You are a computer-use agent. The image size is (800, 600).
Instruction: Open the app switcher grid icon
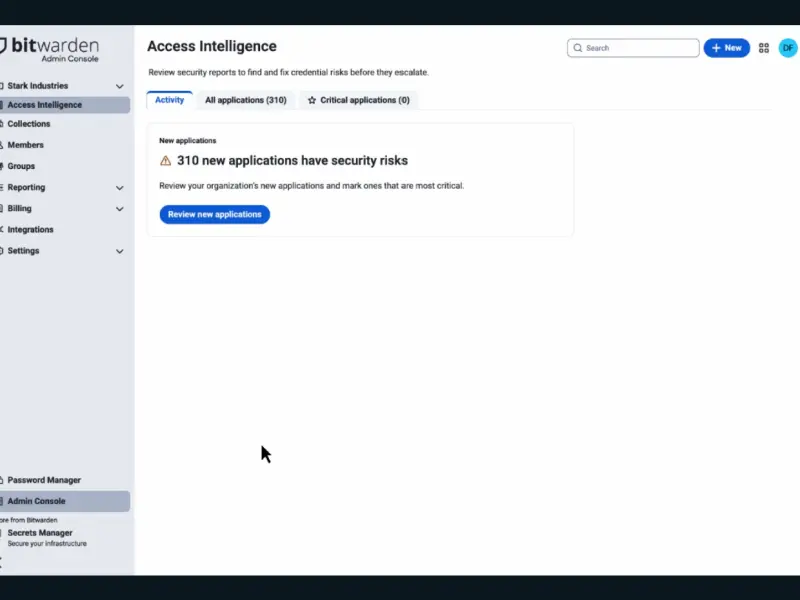pyautogui.click(x=764, y=48)
